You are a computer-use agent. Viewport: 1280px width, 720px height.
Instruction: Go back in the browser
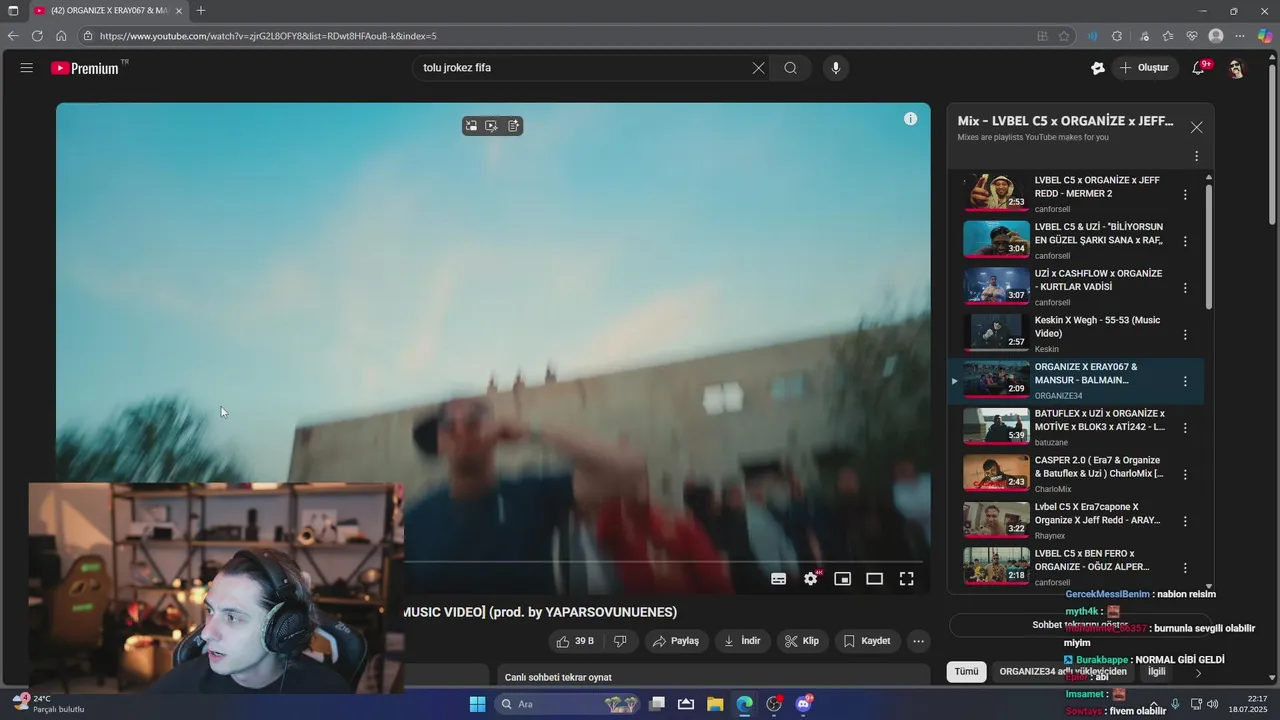tap(13, 36)
